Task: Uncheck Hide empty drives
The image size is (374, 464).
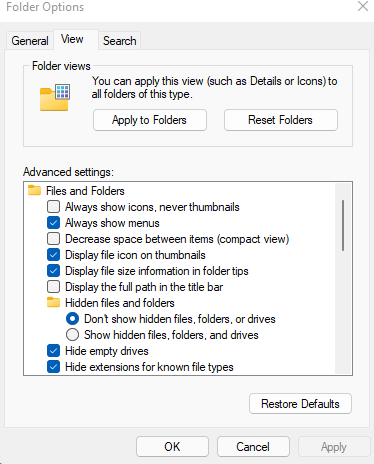Action: [53, 351]
